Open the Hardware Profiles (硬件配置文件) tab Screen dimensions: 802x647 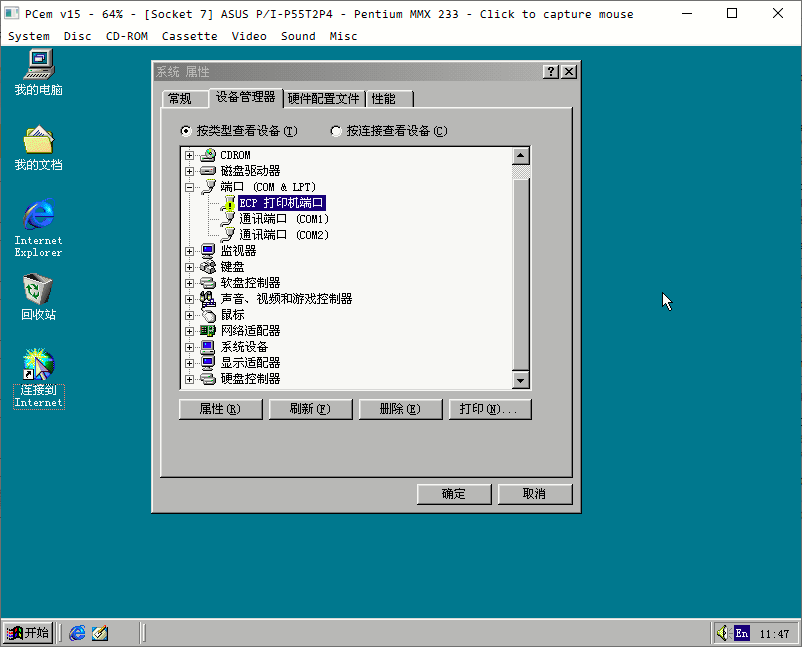pyautogui.click(x=324, y=99)
